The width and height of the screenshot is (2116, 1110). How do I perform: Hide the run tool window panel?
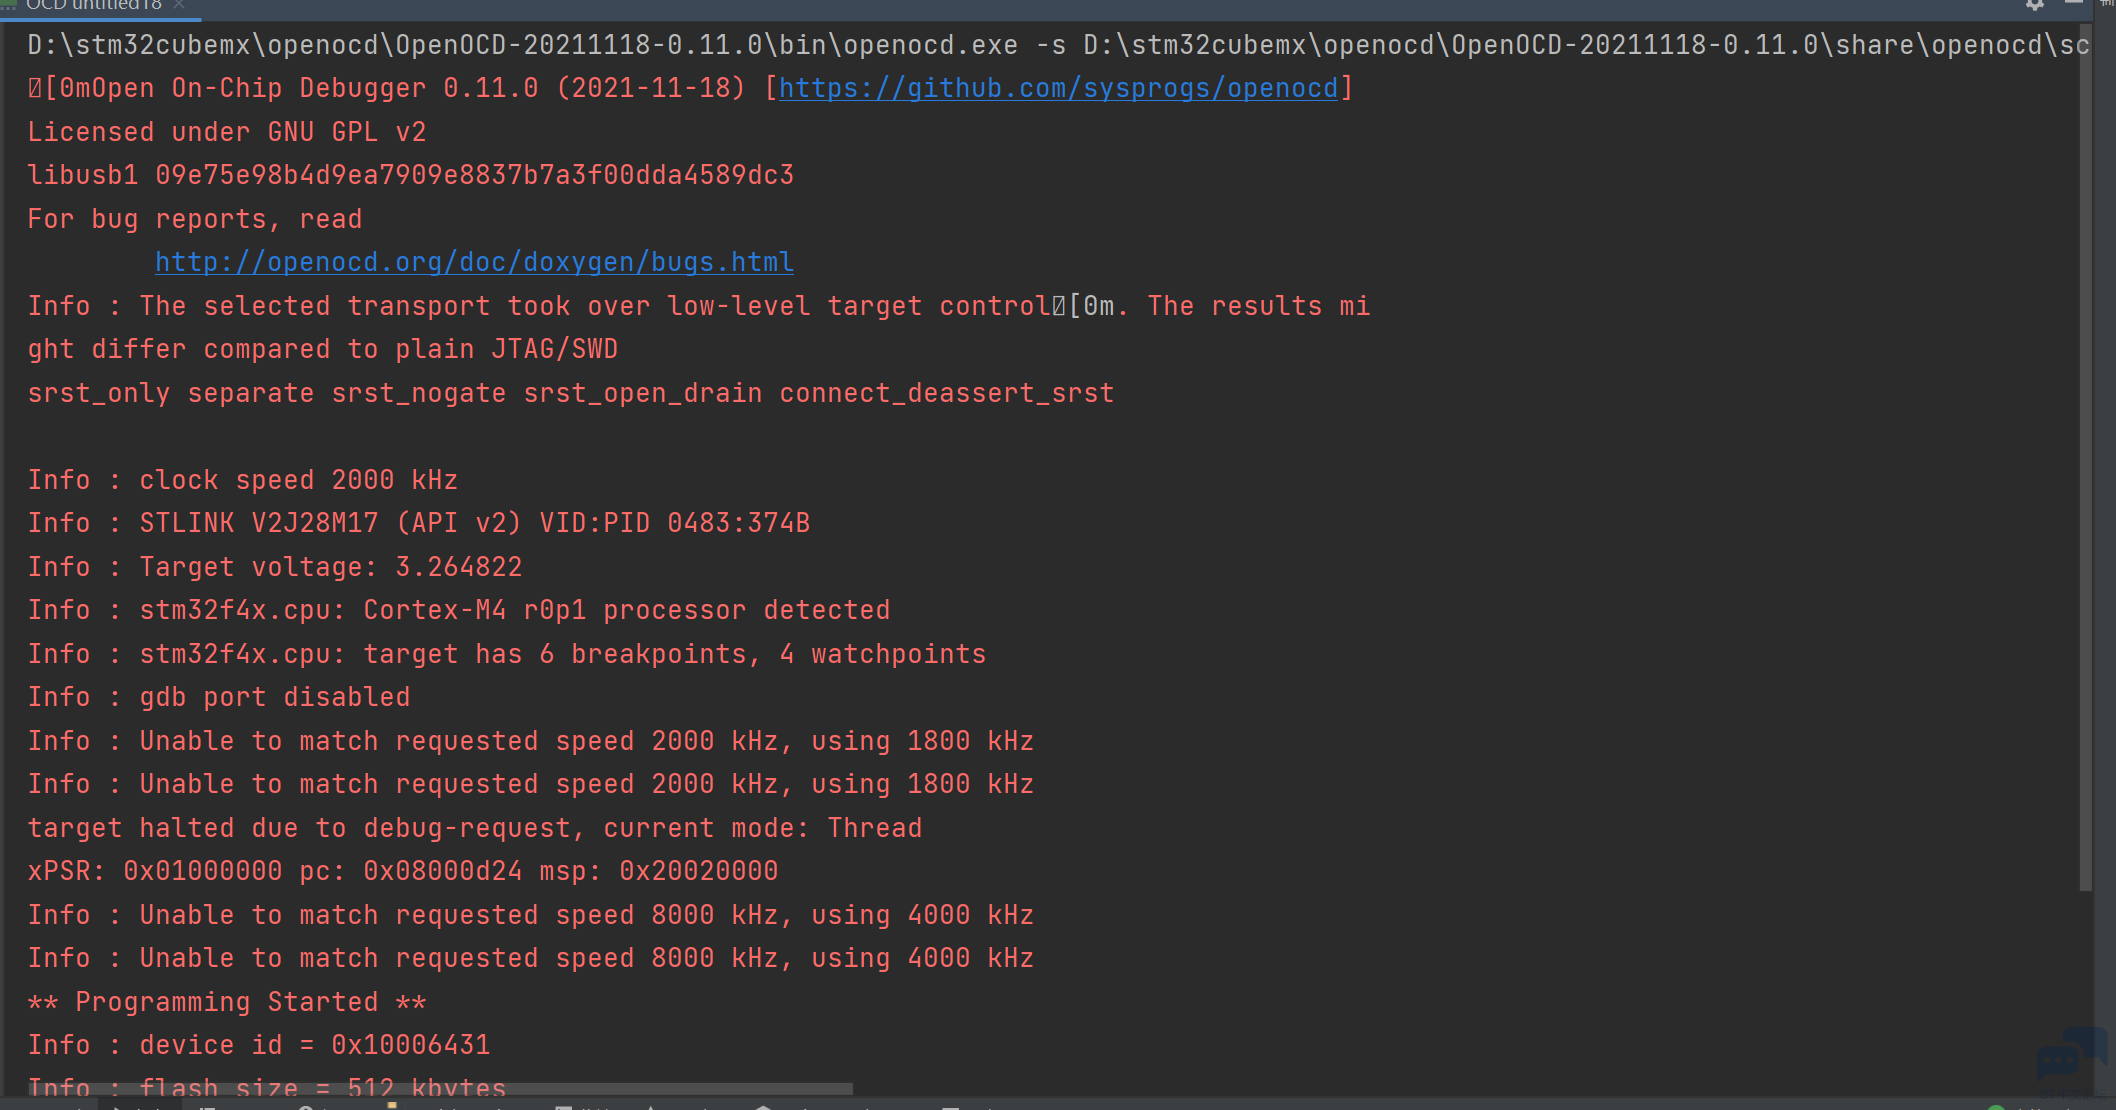(2074, 4)
